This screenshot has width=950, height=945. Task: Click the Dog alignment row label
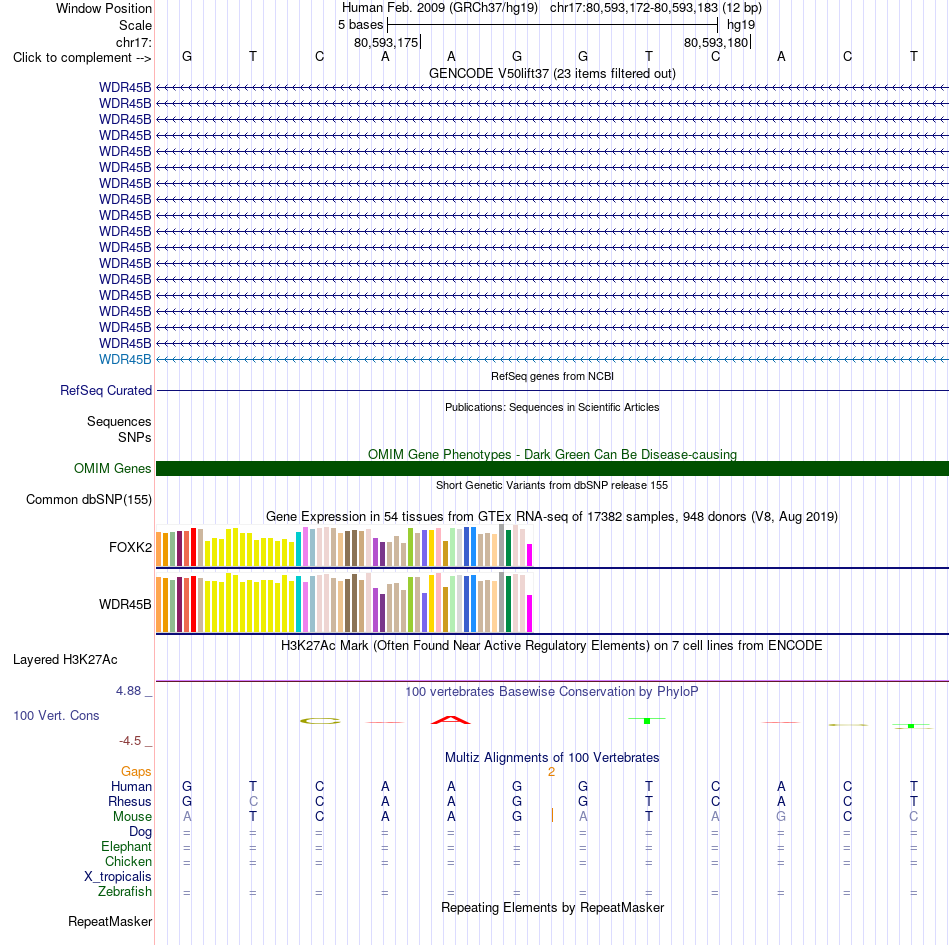coord(140,832)
